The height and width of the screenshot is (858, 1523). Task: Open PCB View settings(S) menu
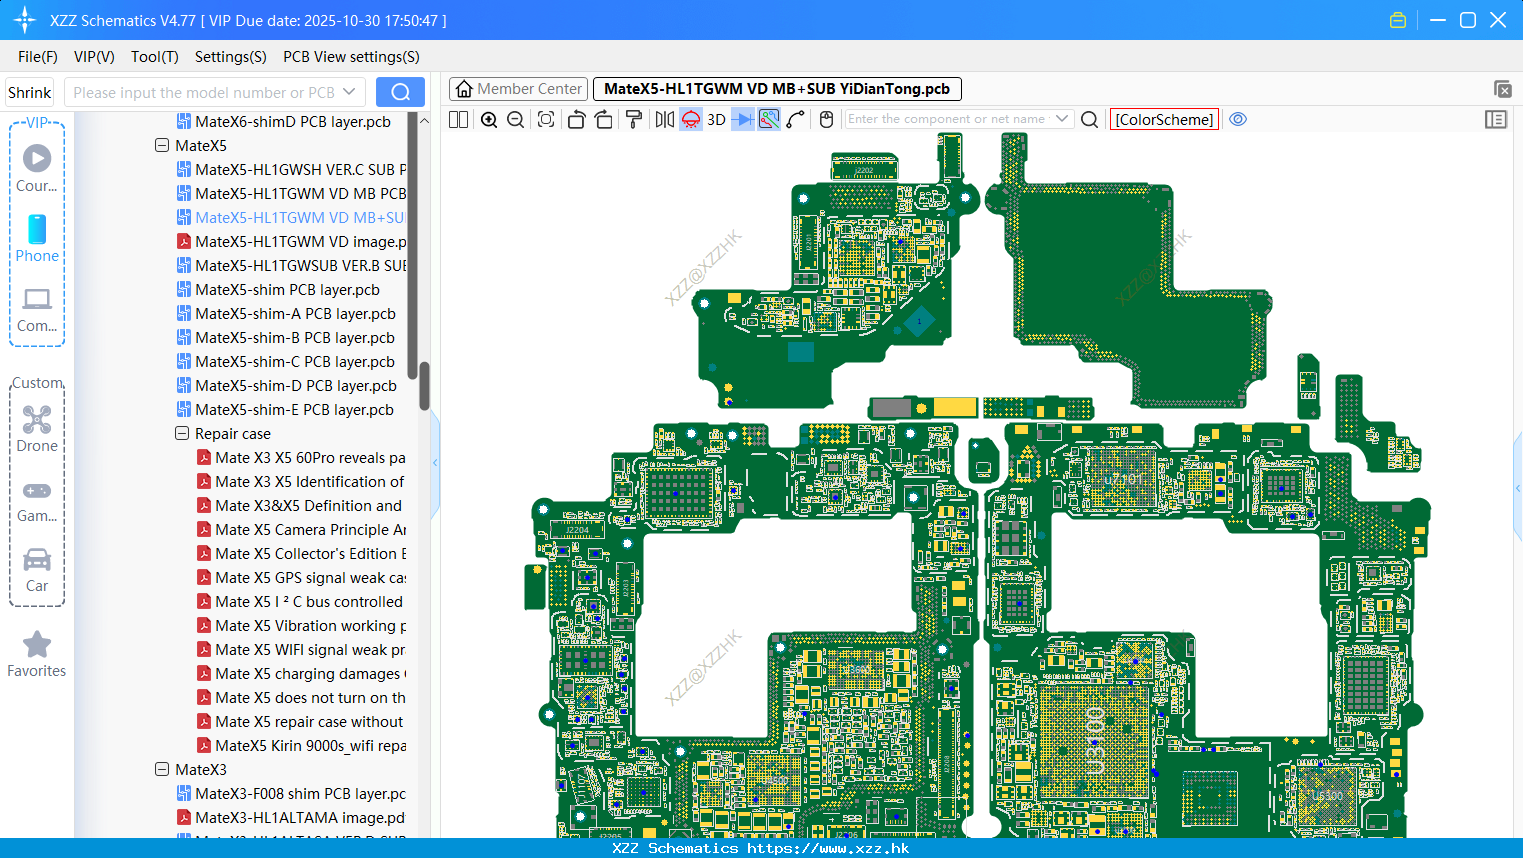[x=351, y=57]
